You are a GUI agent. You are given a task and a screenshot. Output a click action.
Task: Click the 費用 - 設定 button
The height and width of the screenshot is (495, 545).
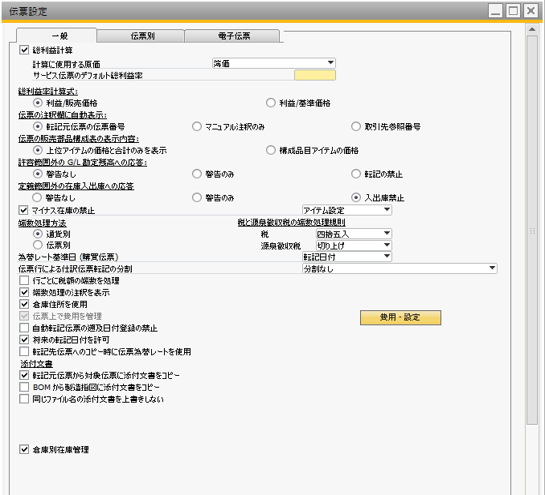coord(400,317)
